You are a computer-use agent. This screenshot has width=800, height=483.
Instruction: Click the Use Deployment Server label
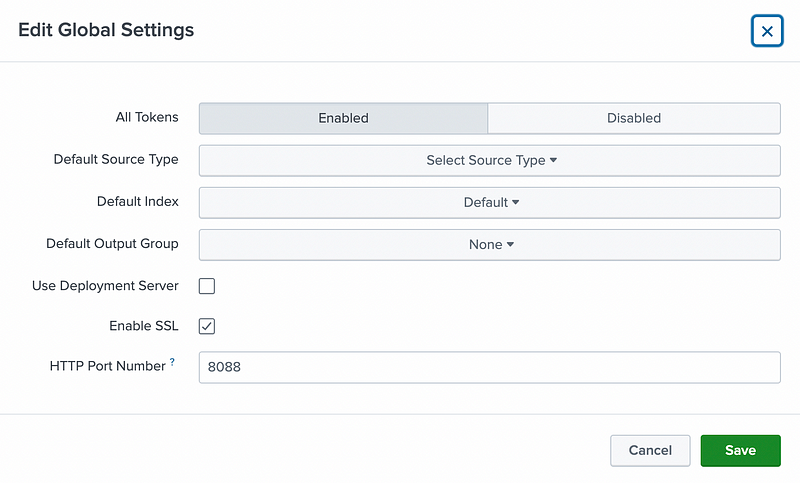click(105, 286)
